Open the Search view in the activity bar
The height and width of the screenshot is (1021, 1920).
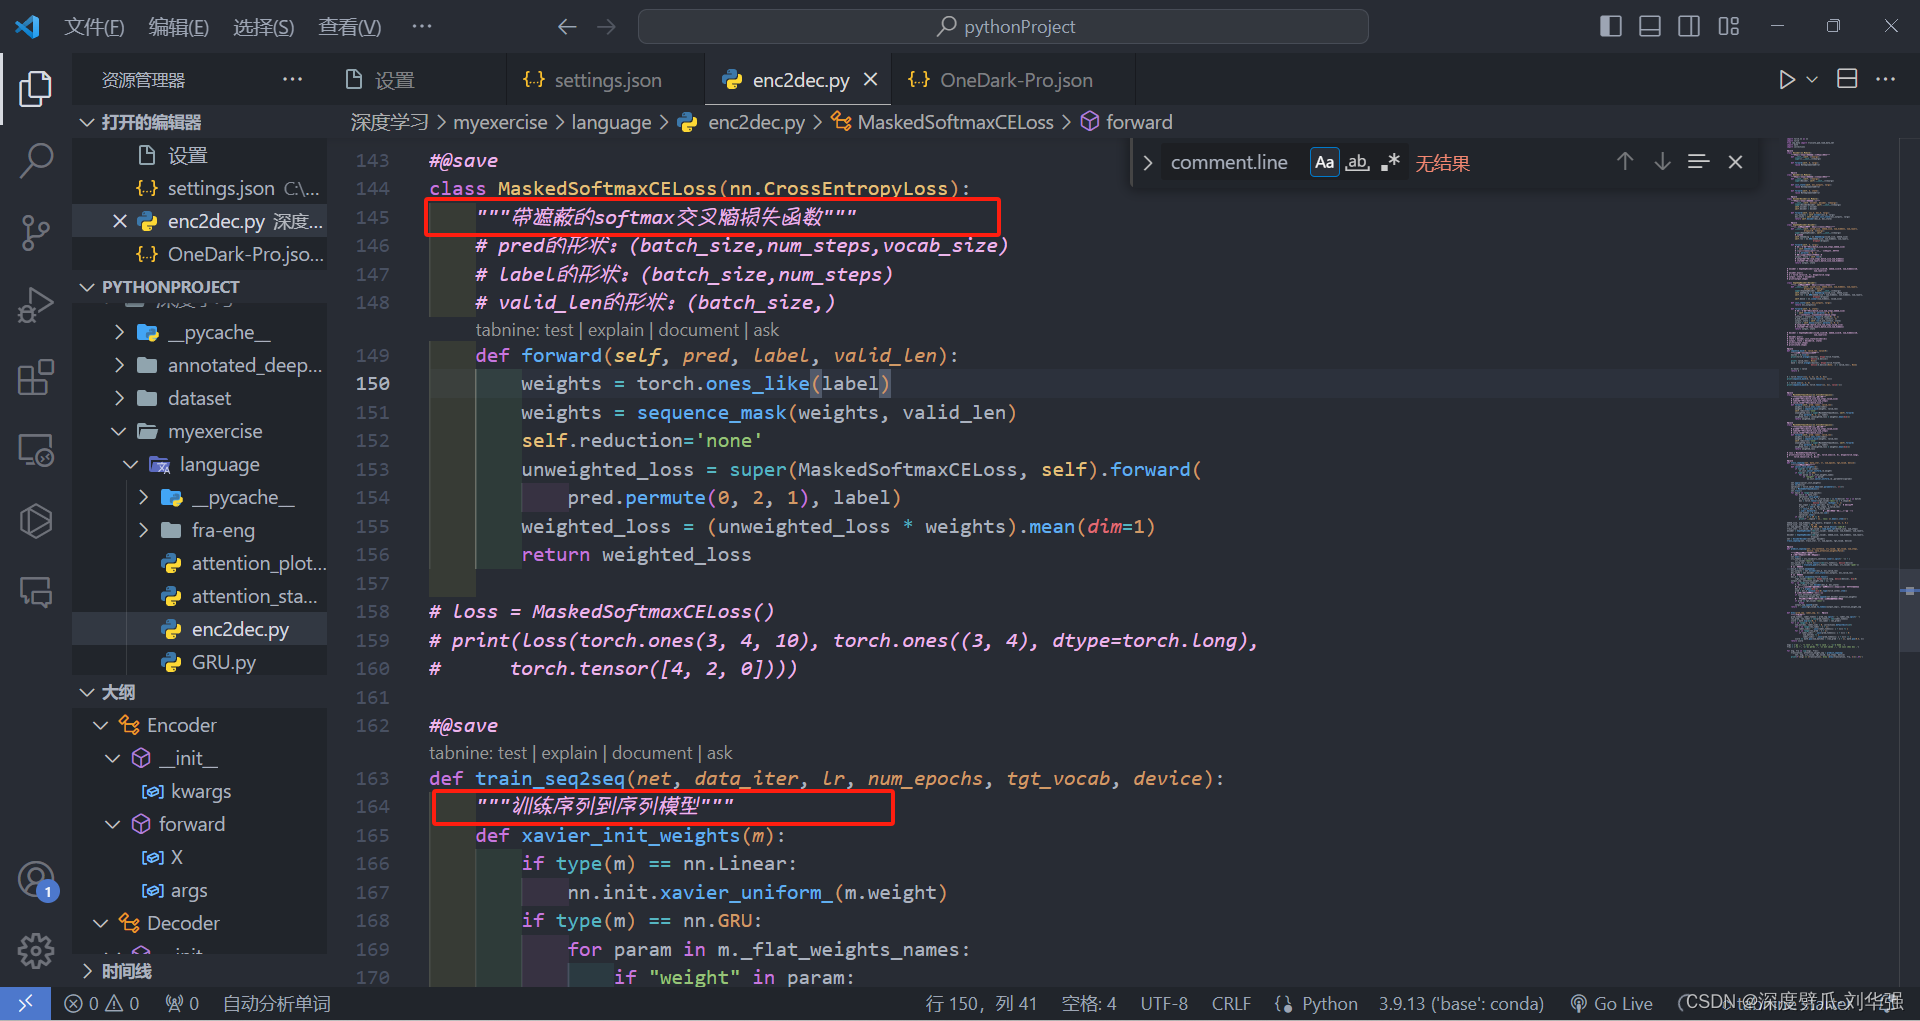point(36,160)
